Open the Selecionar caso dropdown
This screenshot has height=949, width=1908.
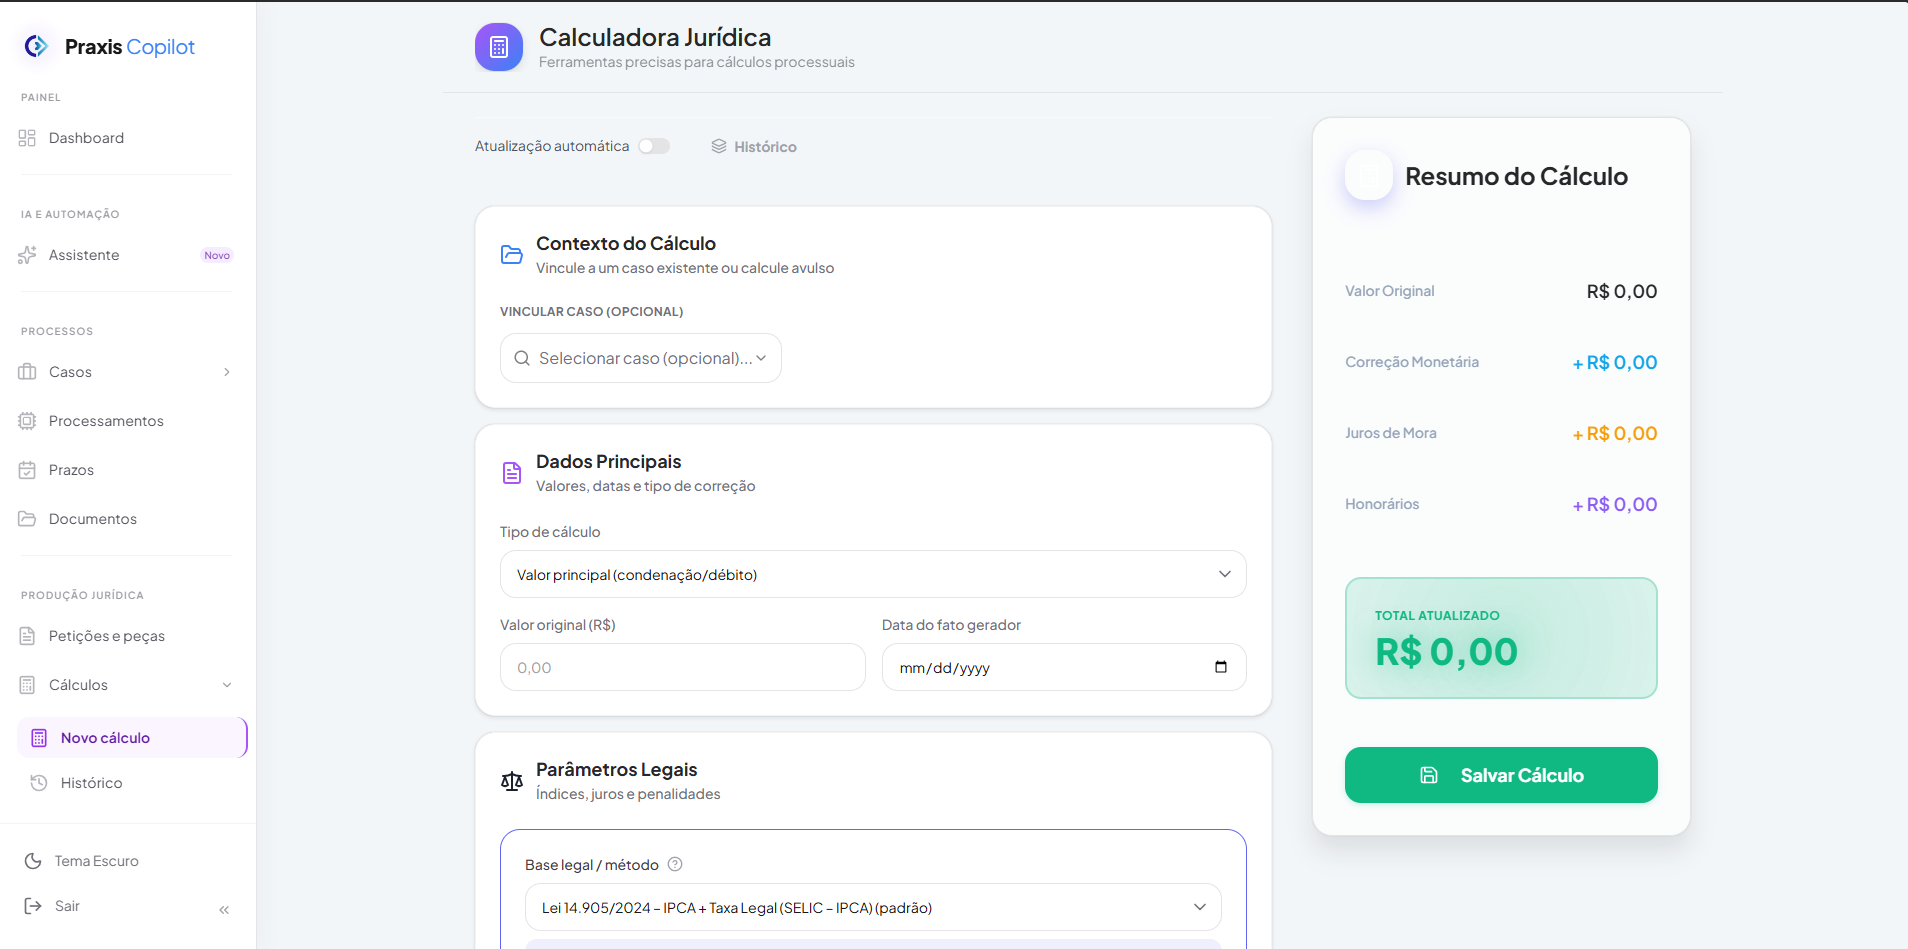(x=640, y=358)
